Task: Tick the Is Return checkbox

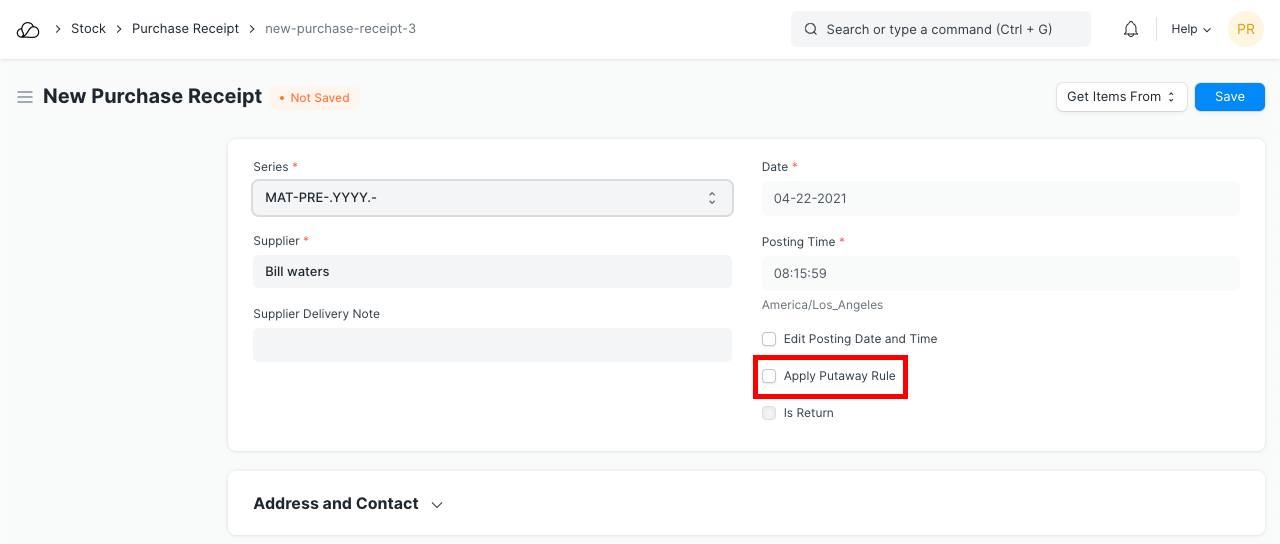Action: (769, 413)
